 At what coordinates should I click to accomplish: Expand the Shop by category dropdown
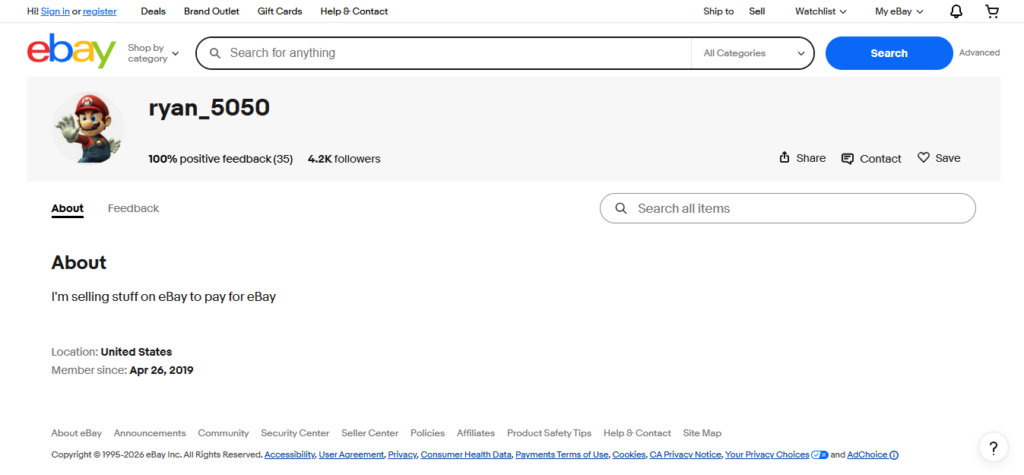tap(153, 53)
